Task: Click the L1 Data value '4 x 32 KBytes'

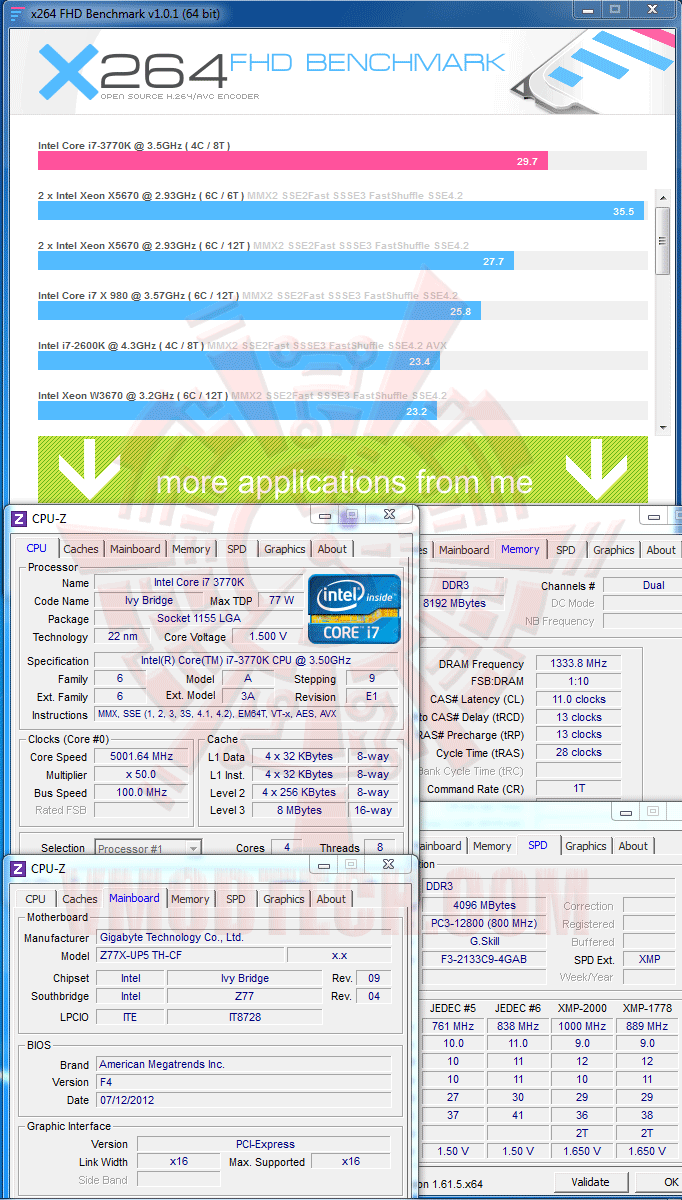Action: point(299,757)
